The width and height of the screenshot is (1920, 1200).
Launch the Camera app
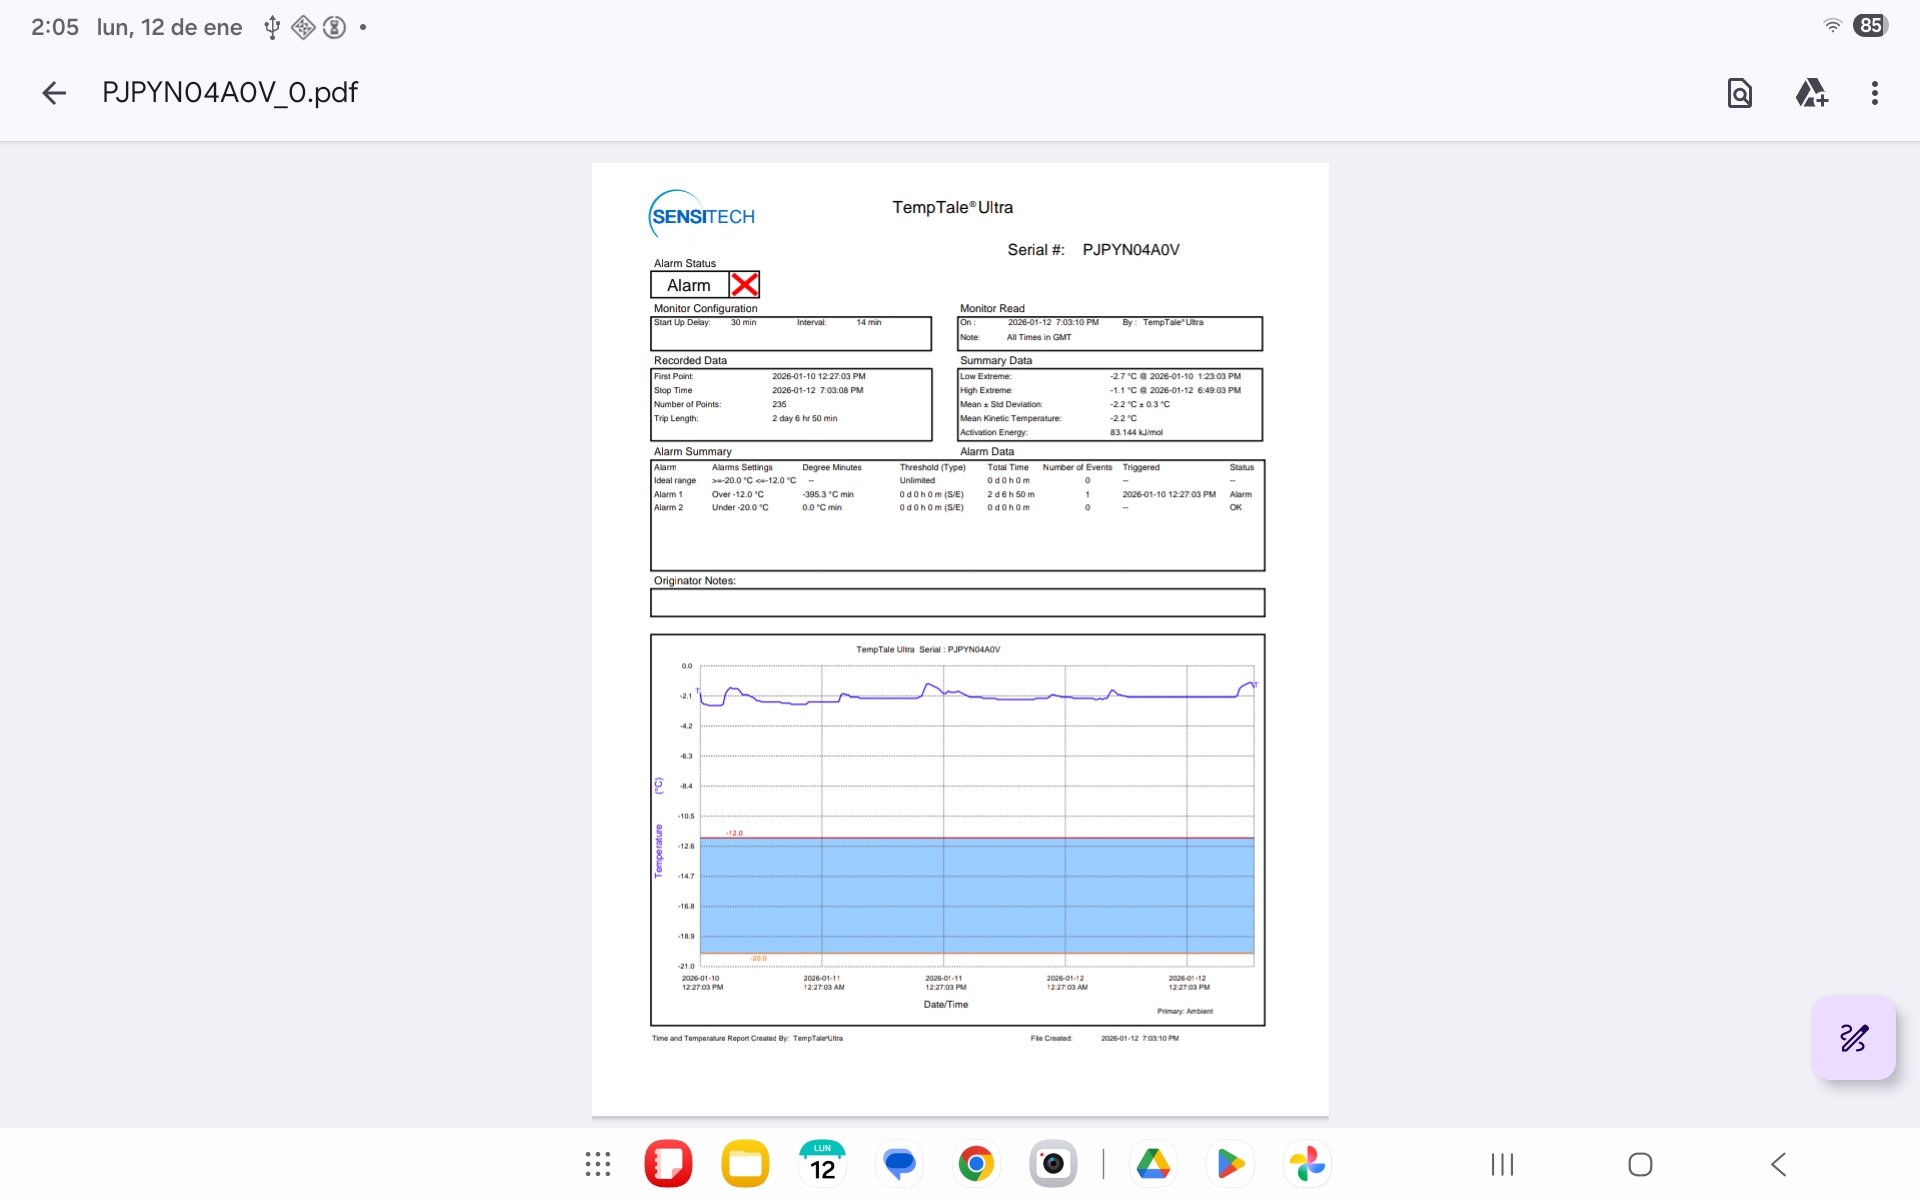(x=1053, y=1164)
